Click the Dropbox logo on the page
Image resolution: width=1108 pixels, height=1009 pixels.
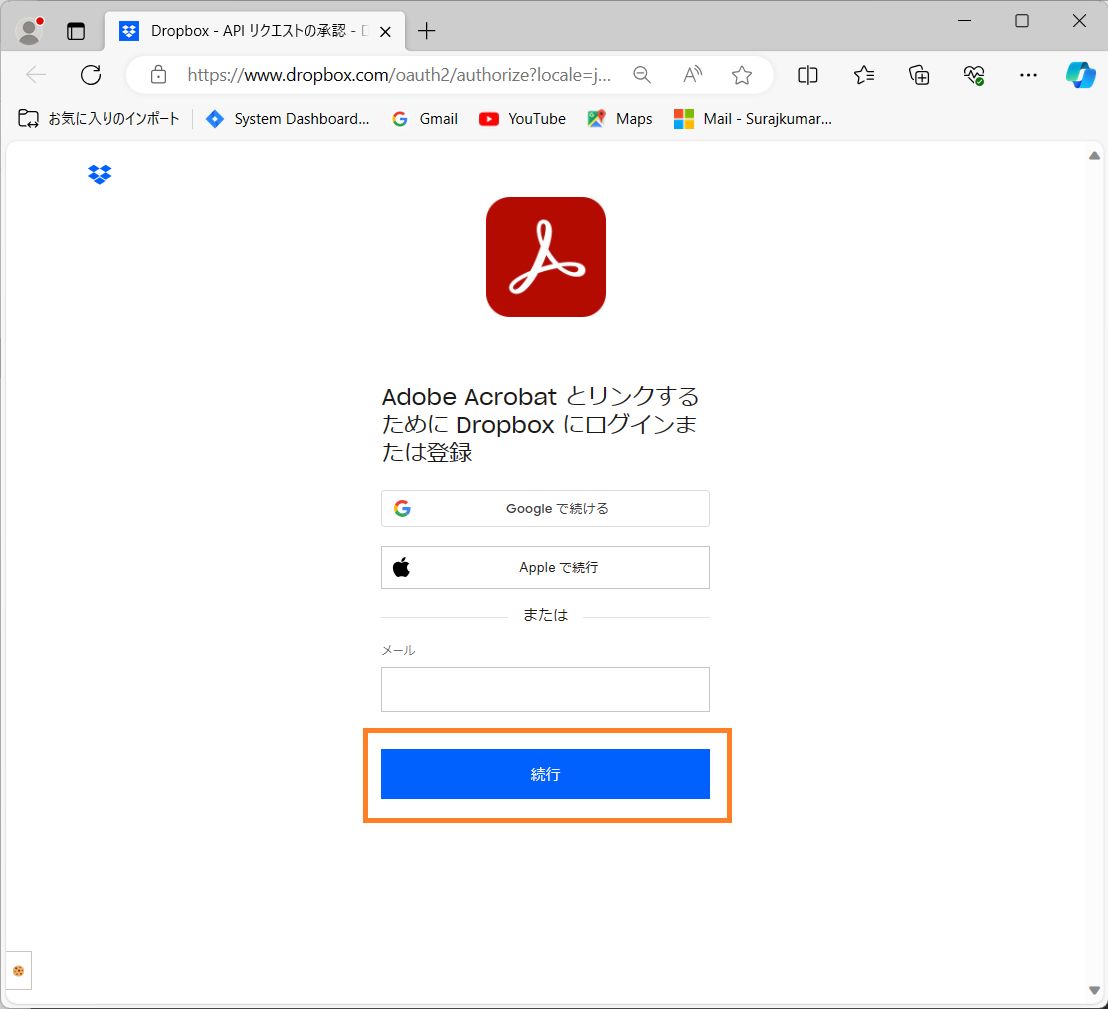tap(99, 174)
